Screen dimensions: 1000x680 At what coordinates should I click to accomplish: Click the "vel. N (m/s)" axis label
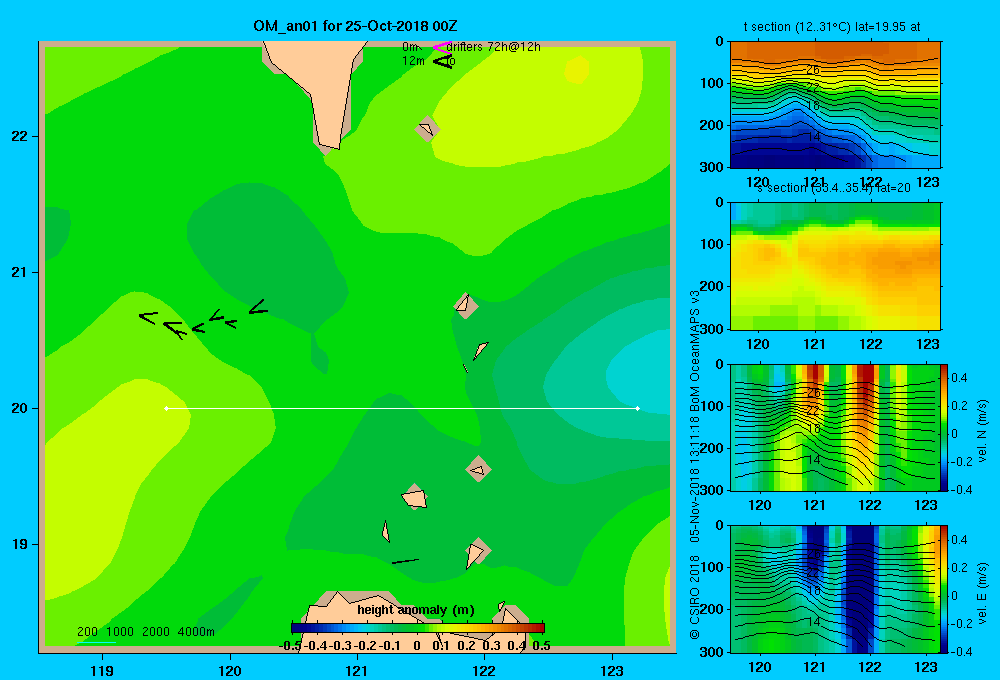pyautogui.click(x=982, y=431)
